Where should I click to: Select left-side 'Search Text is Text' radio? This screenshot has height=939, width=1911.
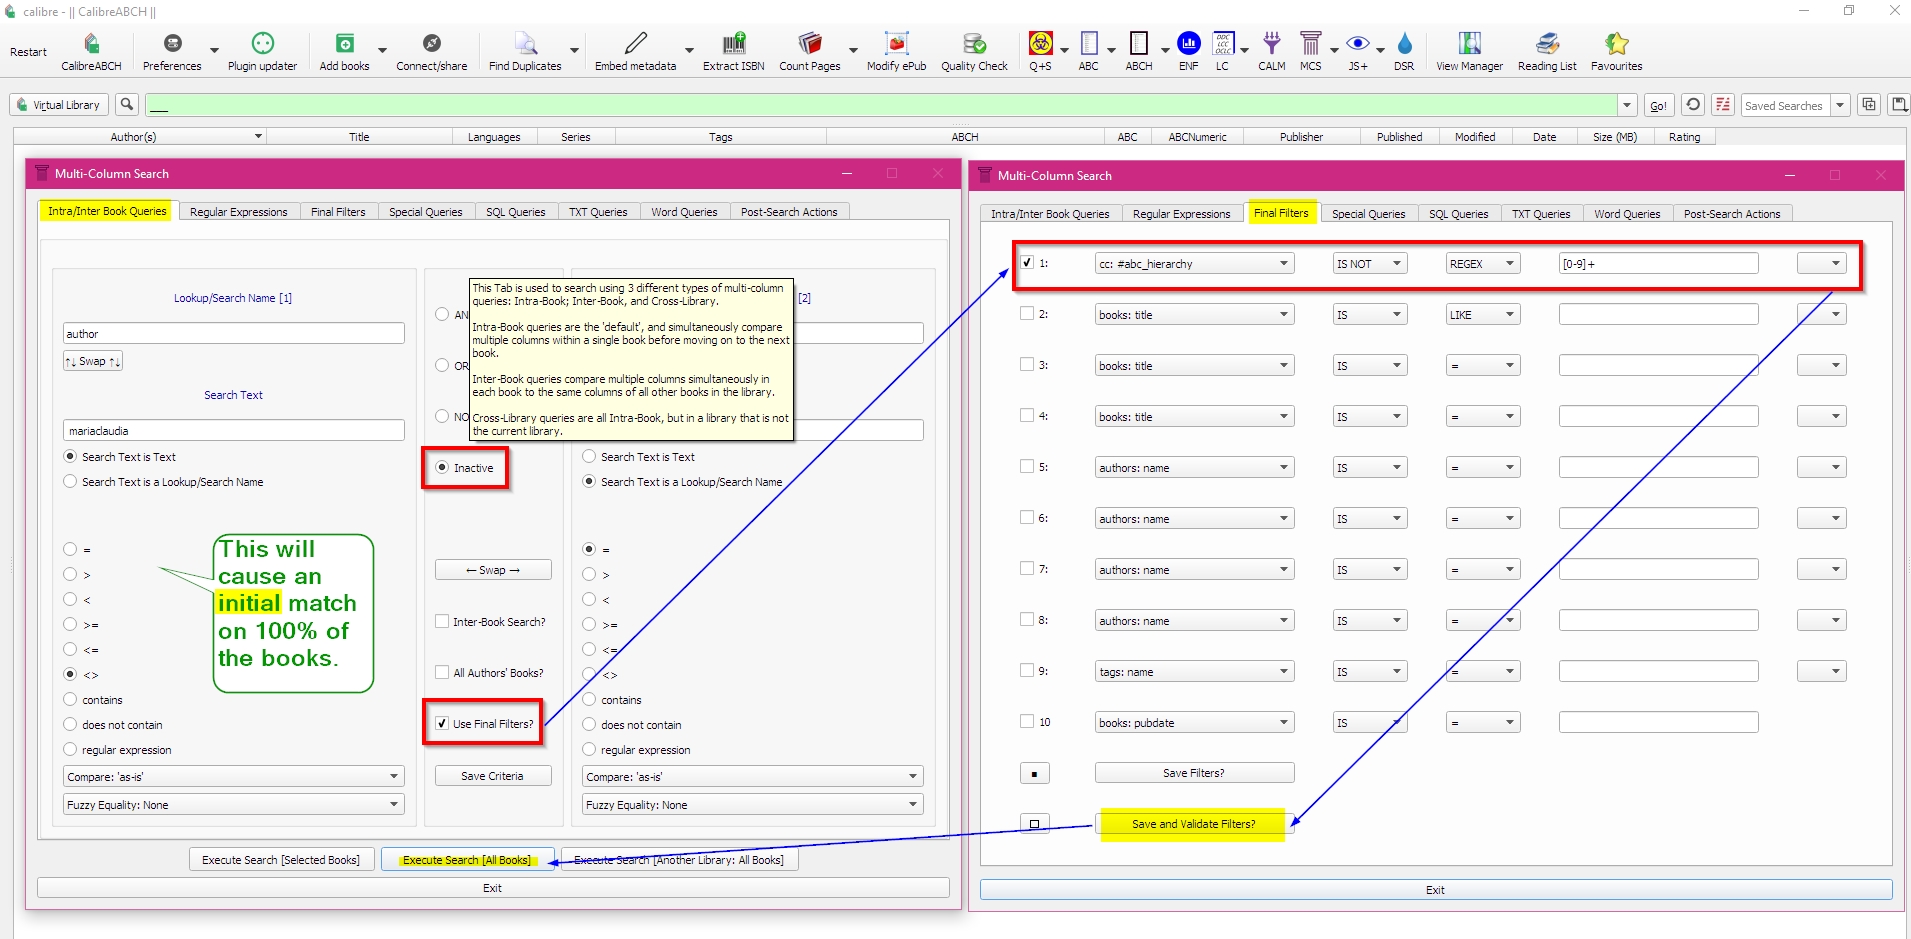click(70, 456)
